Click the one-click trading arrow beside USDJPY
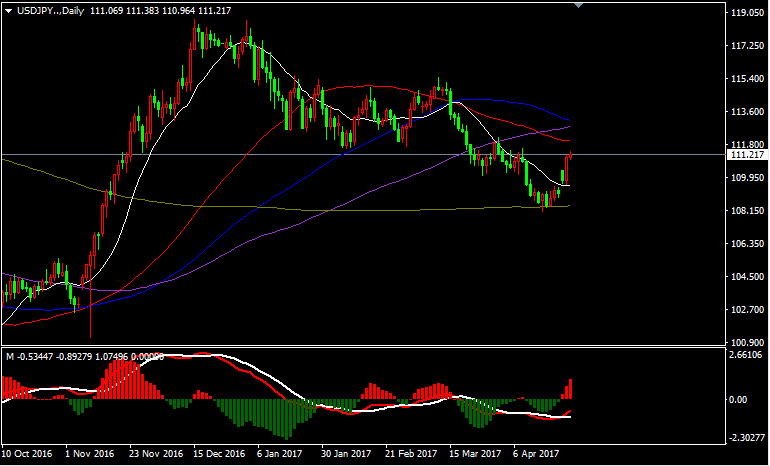The width and height of the screenshot is (770, 466). [9, 11]
